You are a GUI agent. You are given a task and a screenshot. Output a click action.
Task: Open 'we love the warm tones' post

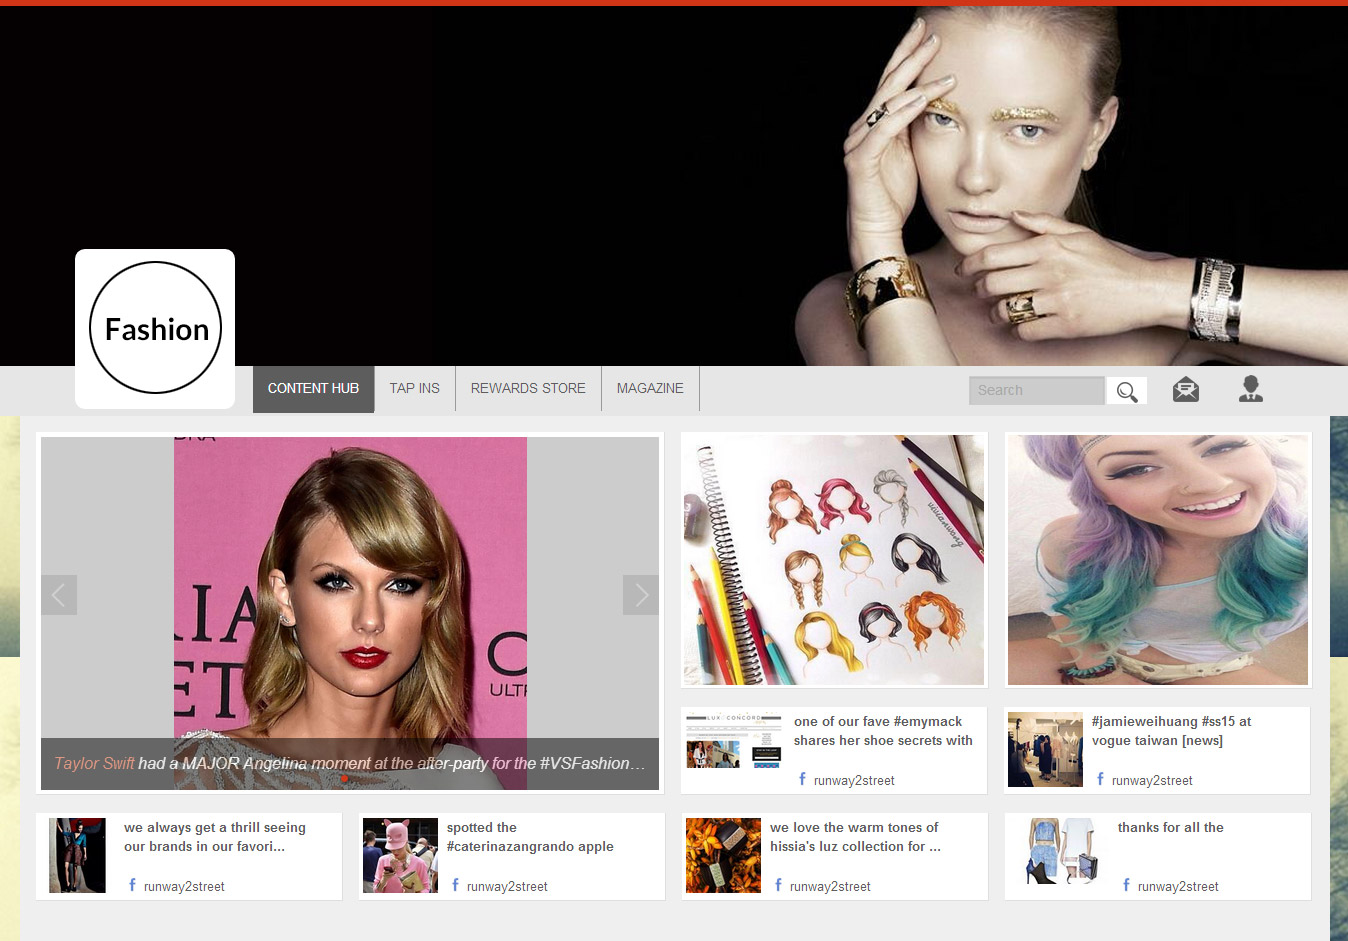(x=855, y=837)
